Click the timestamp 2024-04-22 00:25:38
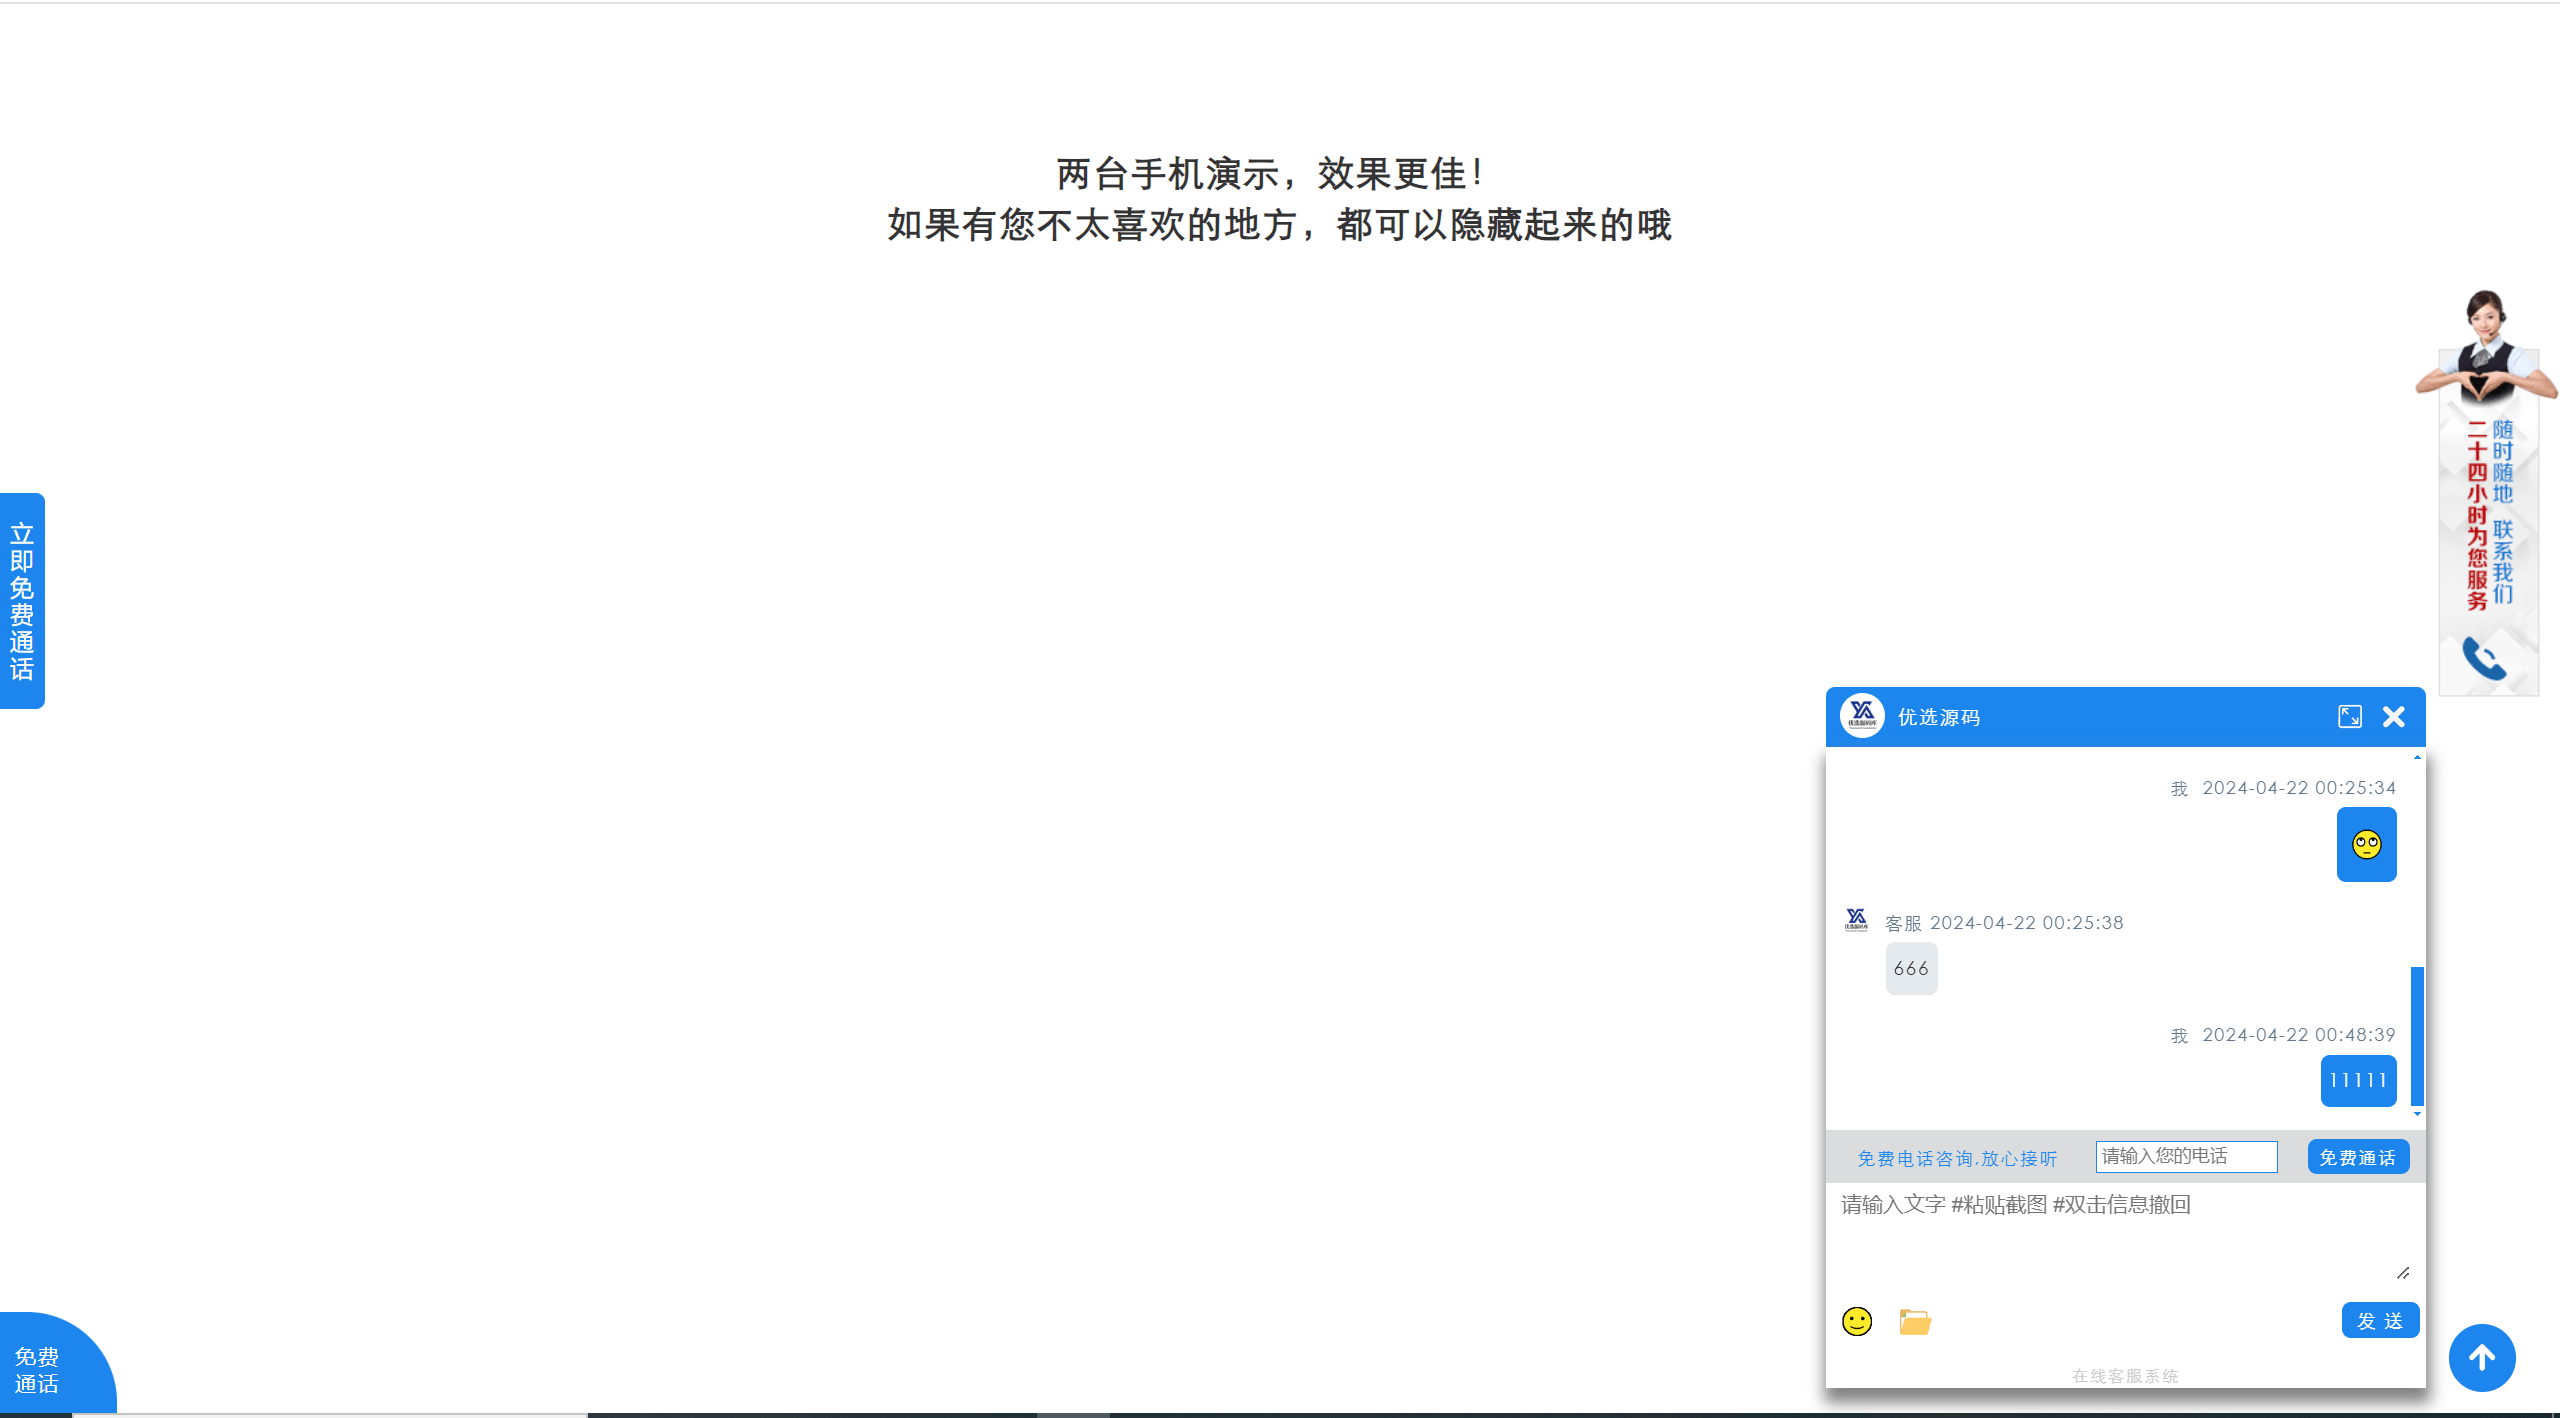This screenshot has height=1418, width=2560. (2027, 923)
